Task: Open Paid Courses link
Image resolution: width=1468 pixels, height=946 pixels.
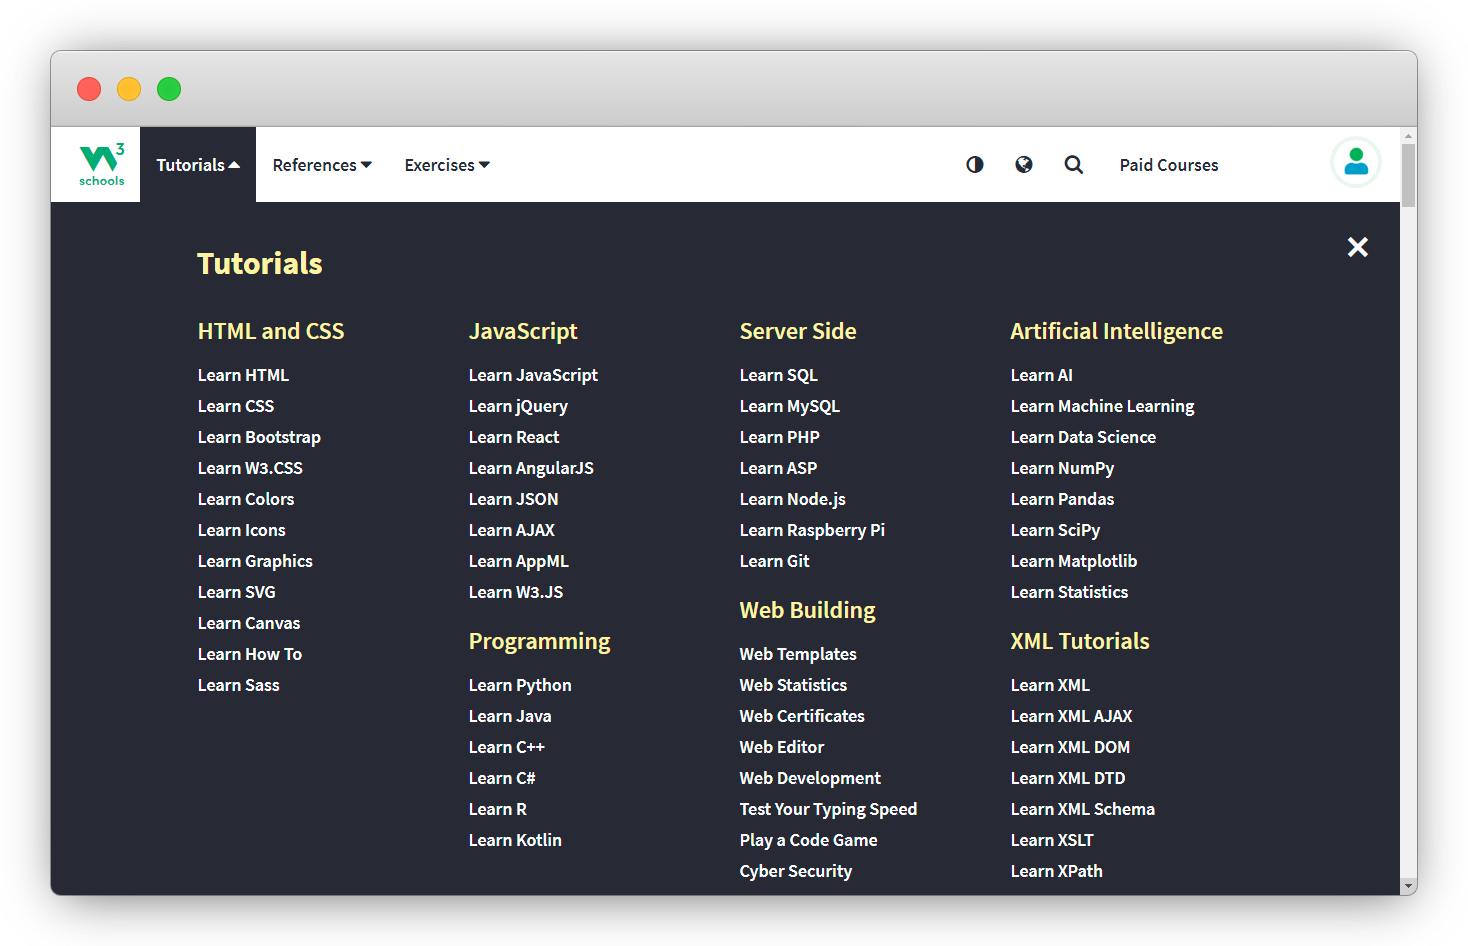Action: click(x=1169, y=165)
